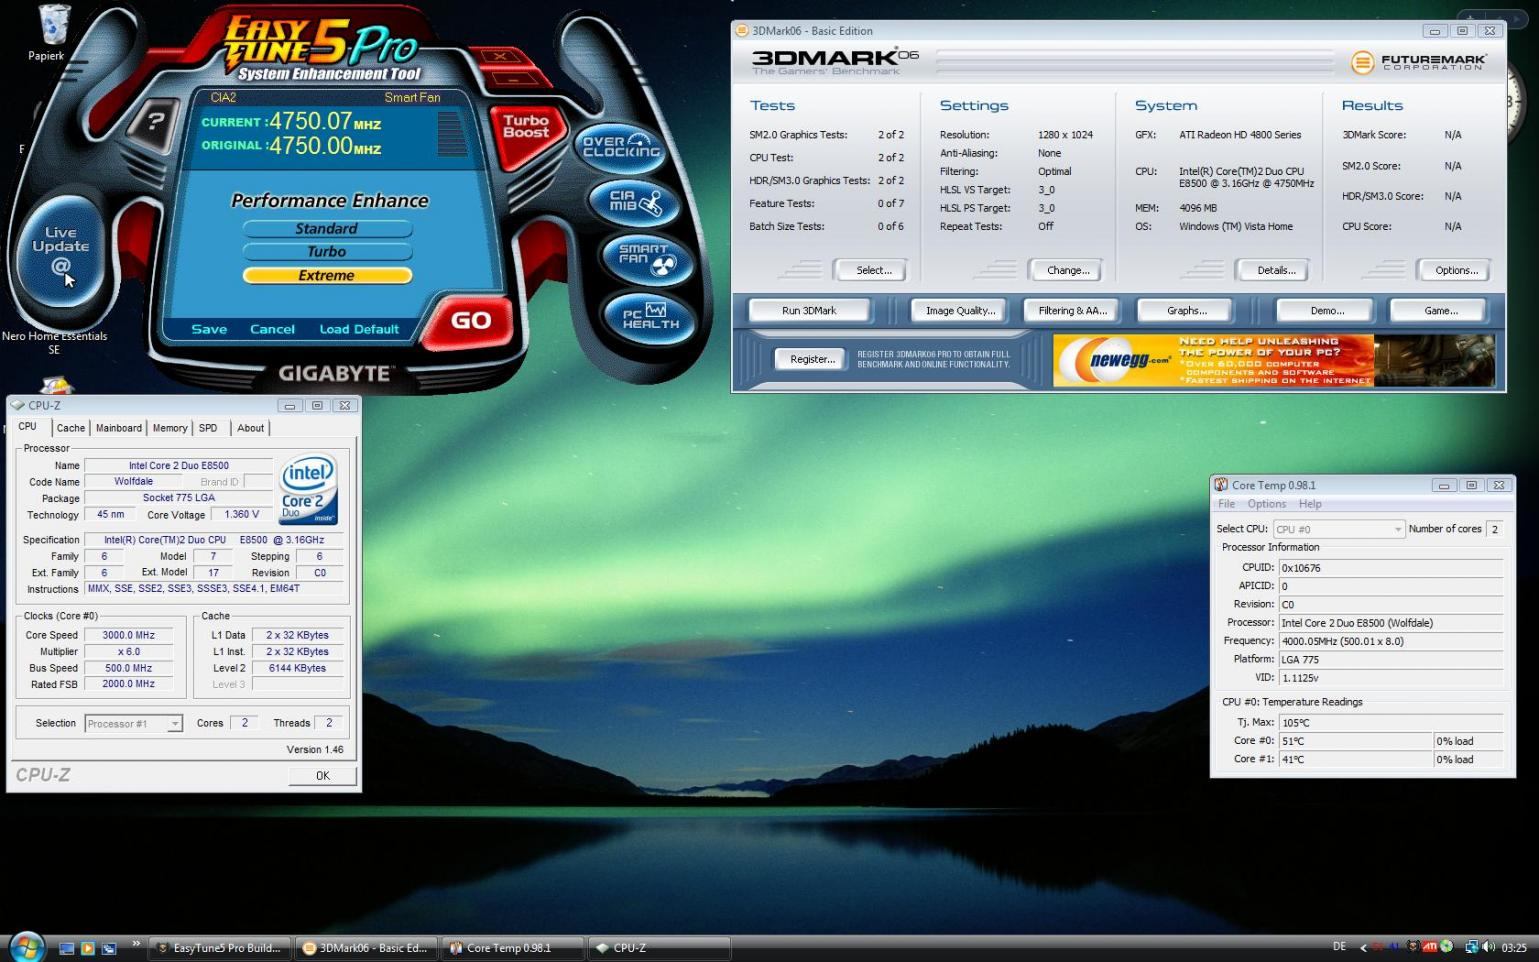Click the Demo... button in 3DMark06
This screenshot has height=962, width=1539.
tap(1327, 311)
